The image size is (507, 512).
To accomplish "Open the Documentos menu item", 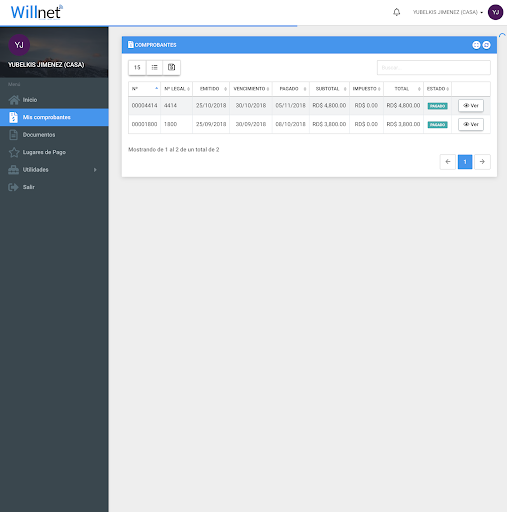I will pos(54,135).
